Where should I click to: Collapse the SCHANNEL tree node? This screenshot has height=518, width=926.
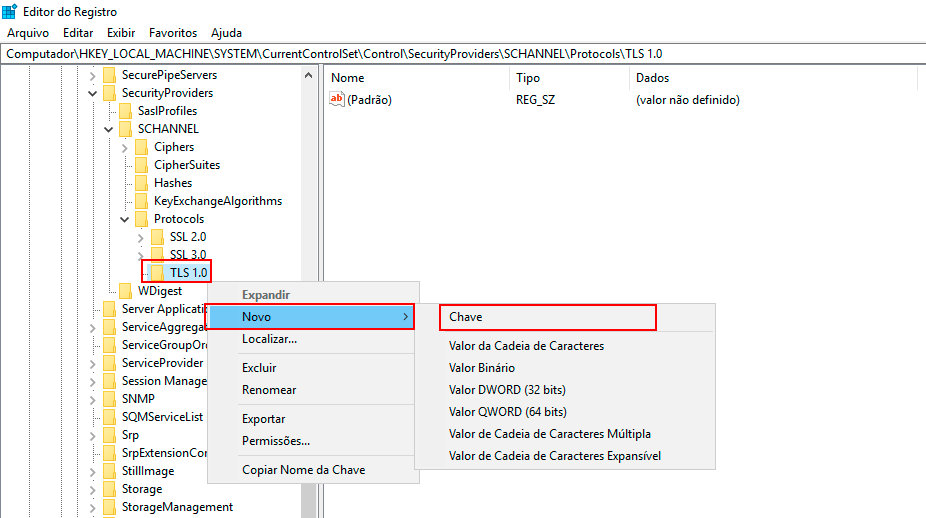point(108,129)
